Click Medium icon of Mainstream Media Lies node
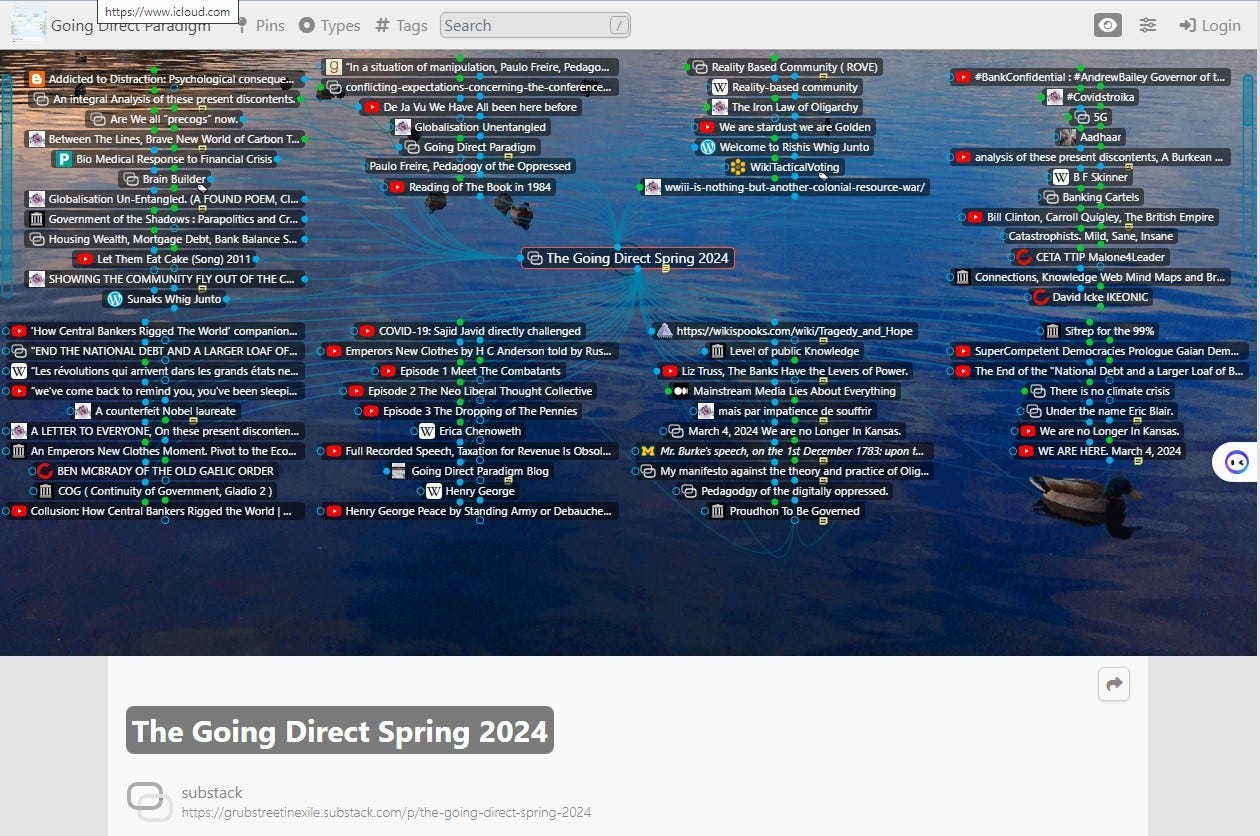This screenshot has height=836, width=1260. [681, 391]
